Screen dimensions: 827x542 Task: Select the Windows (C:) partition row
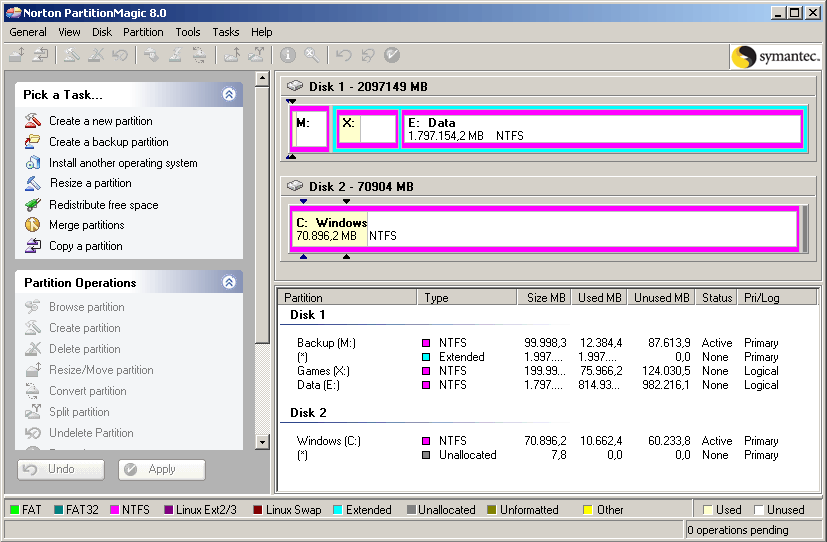(x=537, y=441)
